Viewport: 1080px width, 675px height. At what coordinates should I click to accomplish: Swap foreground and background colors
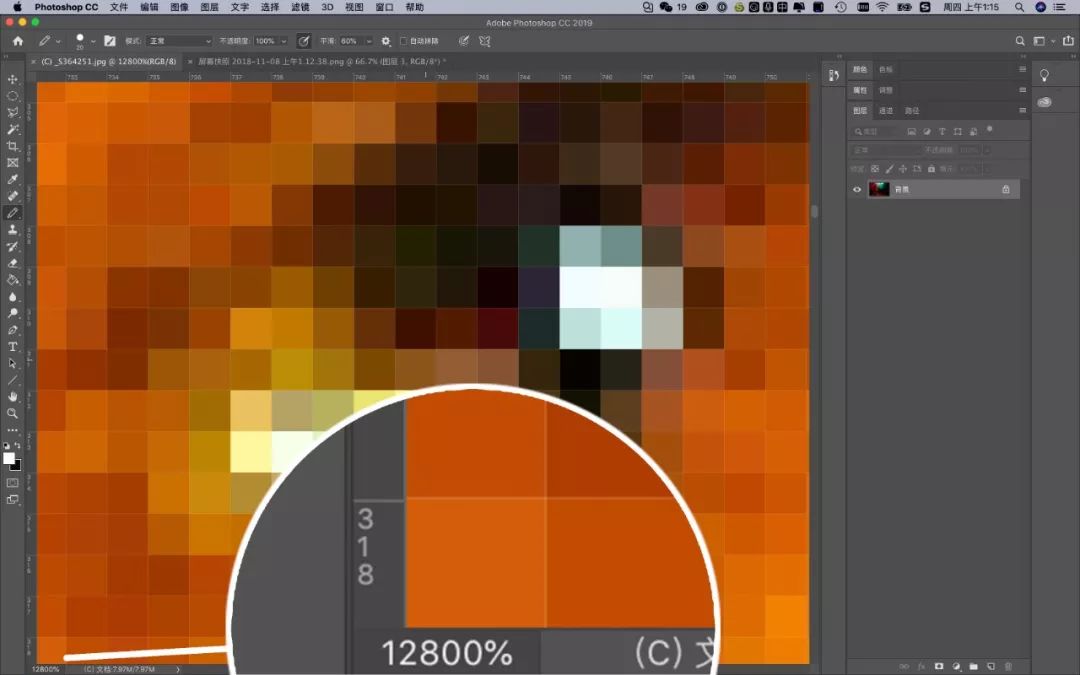(17, 446)
